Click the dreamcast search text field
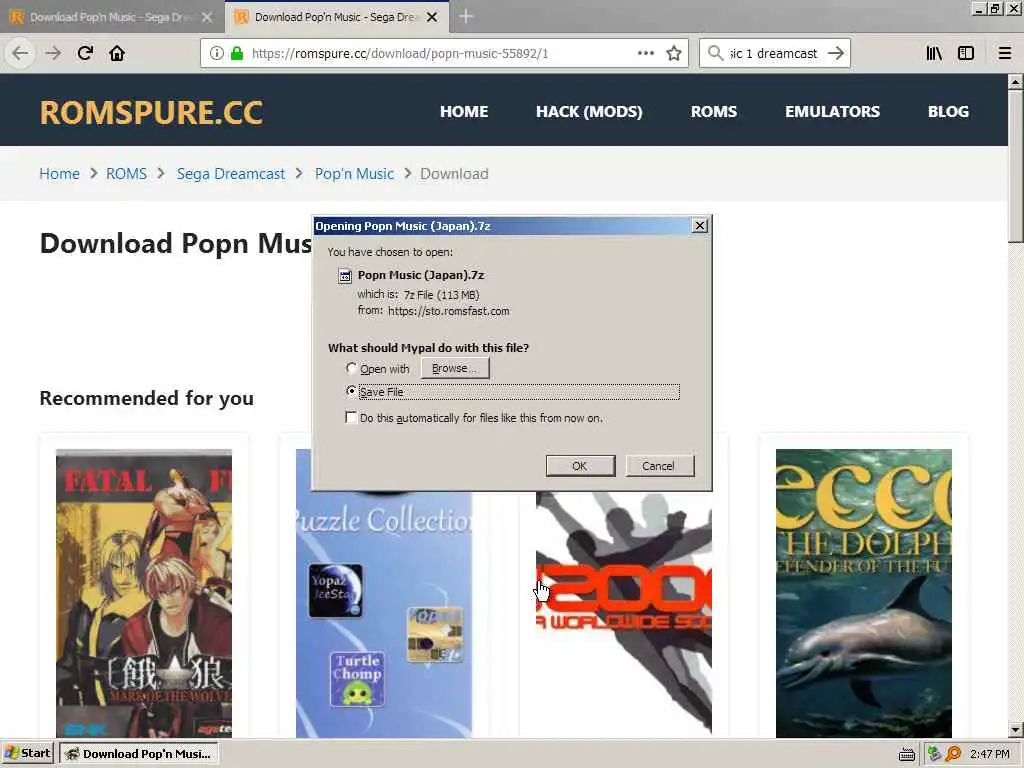Screen dimensions: 1024x768 [x=773, y=53]
